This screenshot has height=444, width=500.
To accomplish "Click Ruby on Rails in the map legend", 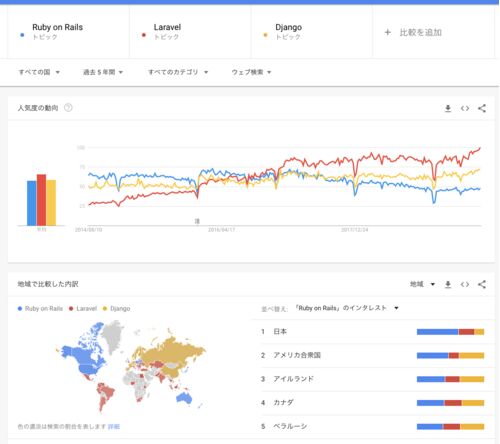I will pos(40,309).
